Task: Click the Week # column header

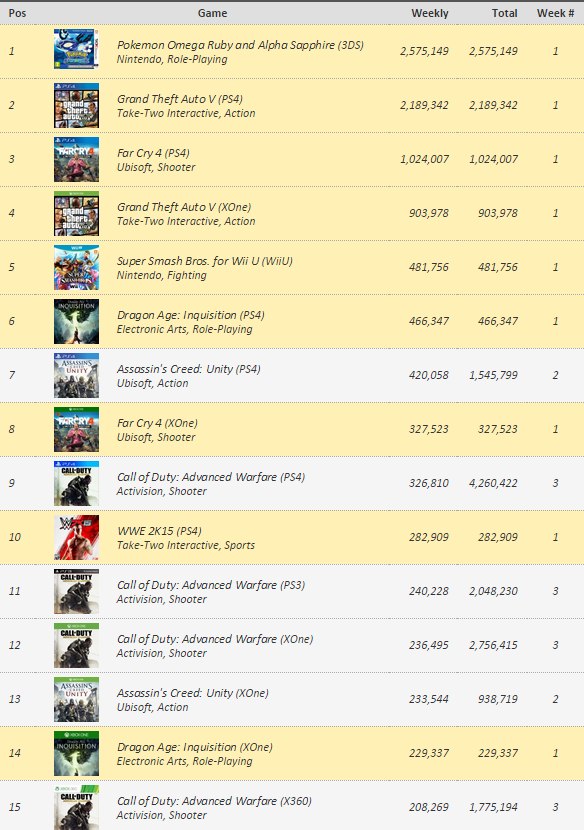Action: (555, 13)
